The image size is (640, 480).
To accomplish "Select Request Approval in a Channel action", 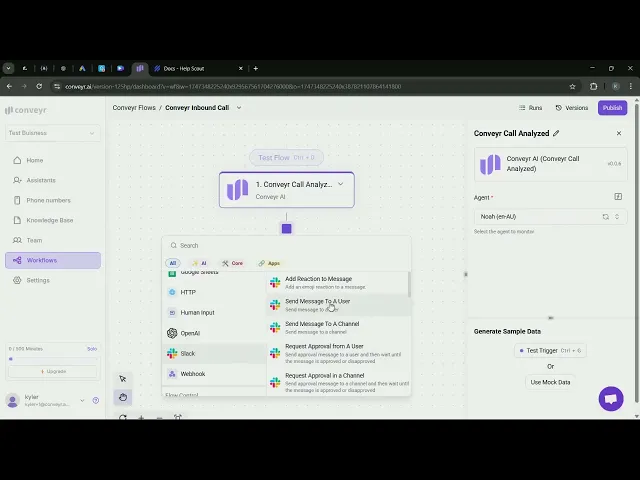I will click(338, 382).
